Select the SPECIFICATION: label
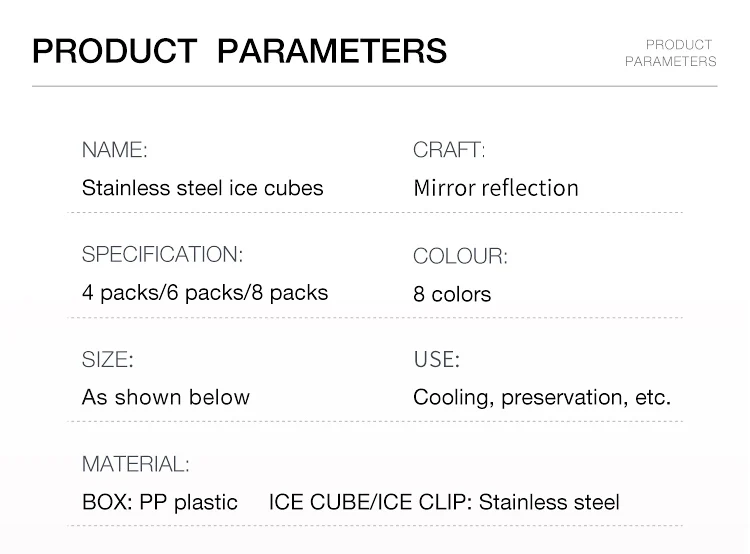 point(163,255)
